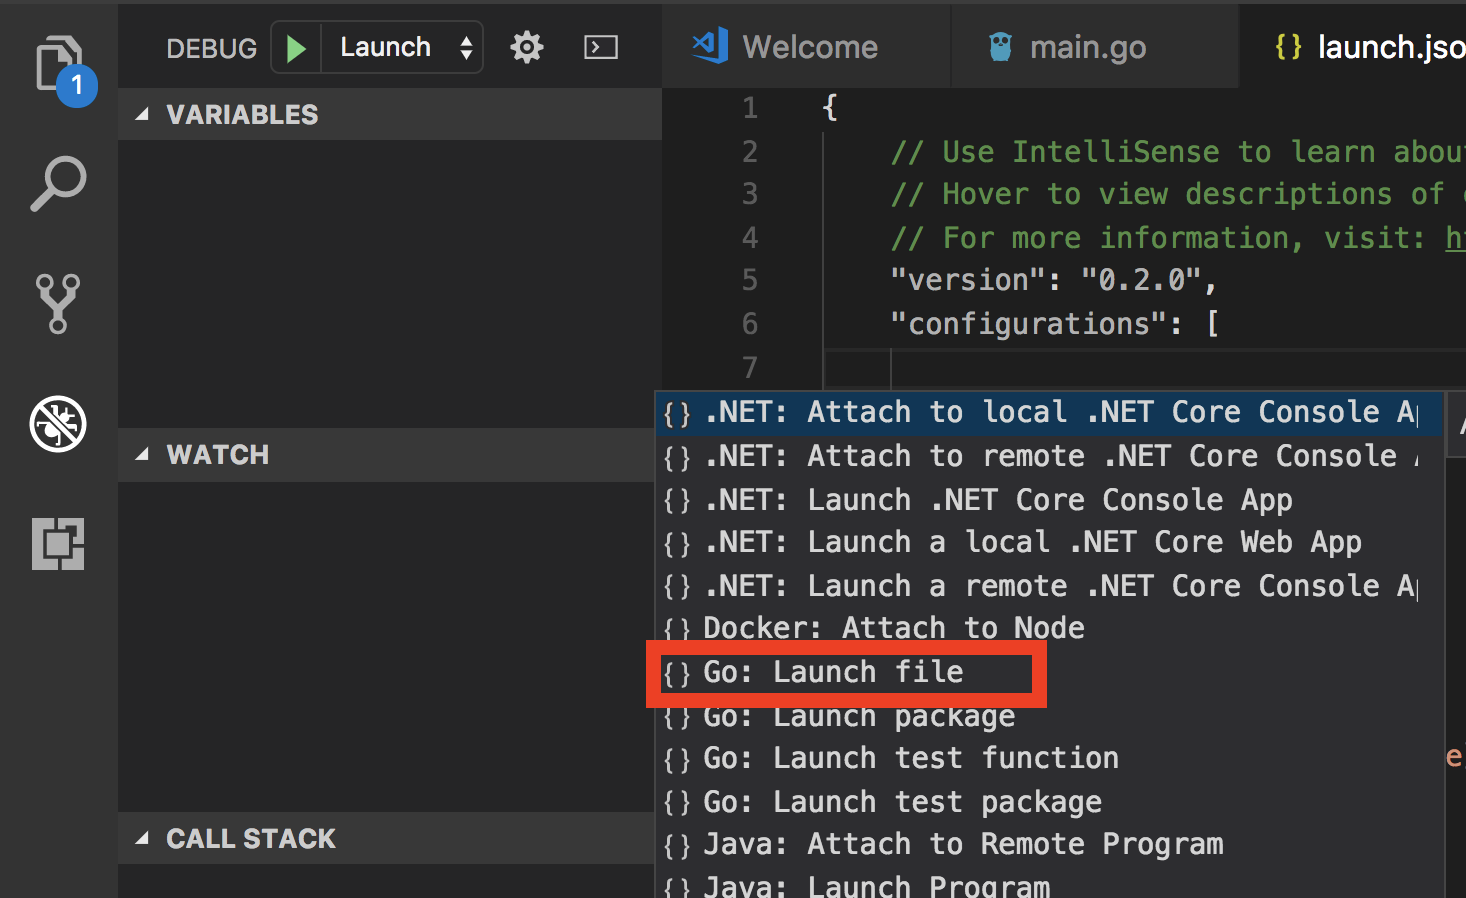Image resolution: width=1466 pixels, height=898 pixels.
Task: Choose Docker: Attach to Node suggestion
Action: click(x=1049, y=628)
